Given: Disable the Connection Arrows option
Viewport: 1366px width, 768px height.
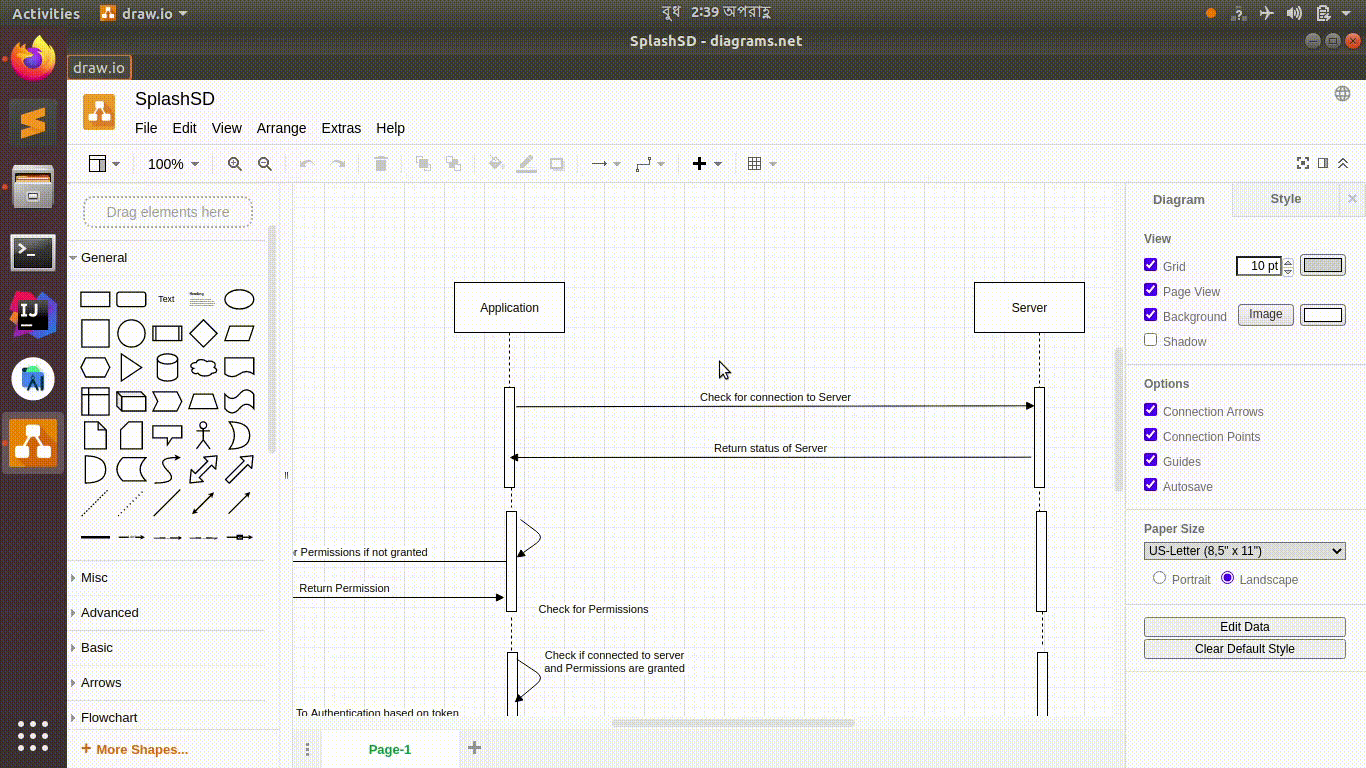Looking at the screenshot, I should 1150,409.
